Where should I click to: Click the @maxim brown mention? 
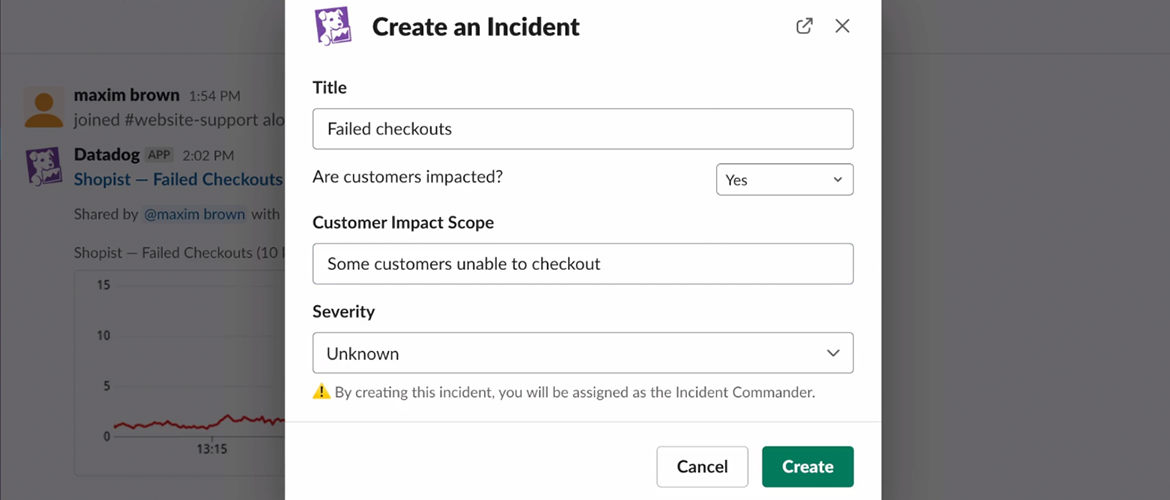coord(194,214)
